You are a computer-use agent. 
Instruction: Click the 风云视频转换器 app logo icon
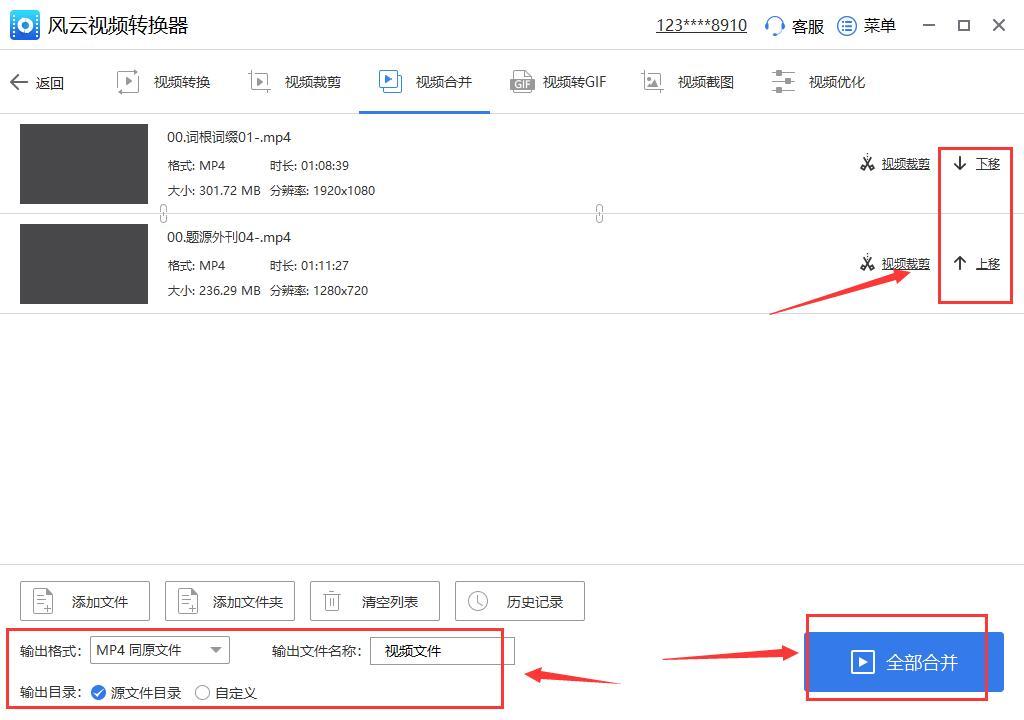pyautogui.click(x=25, y=25)
